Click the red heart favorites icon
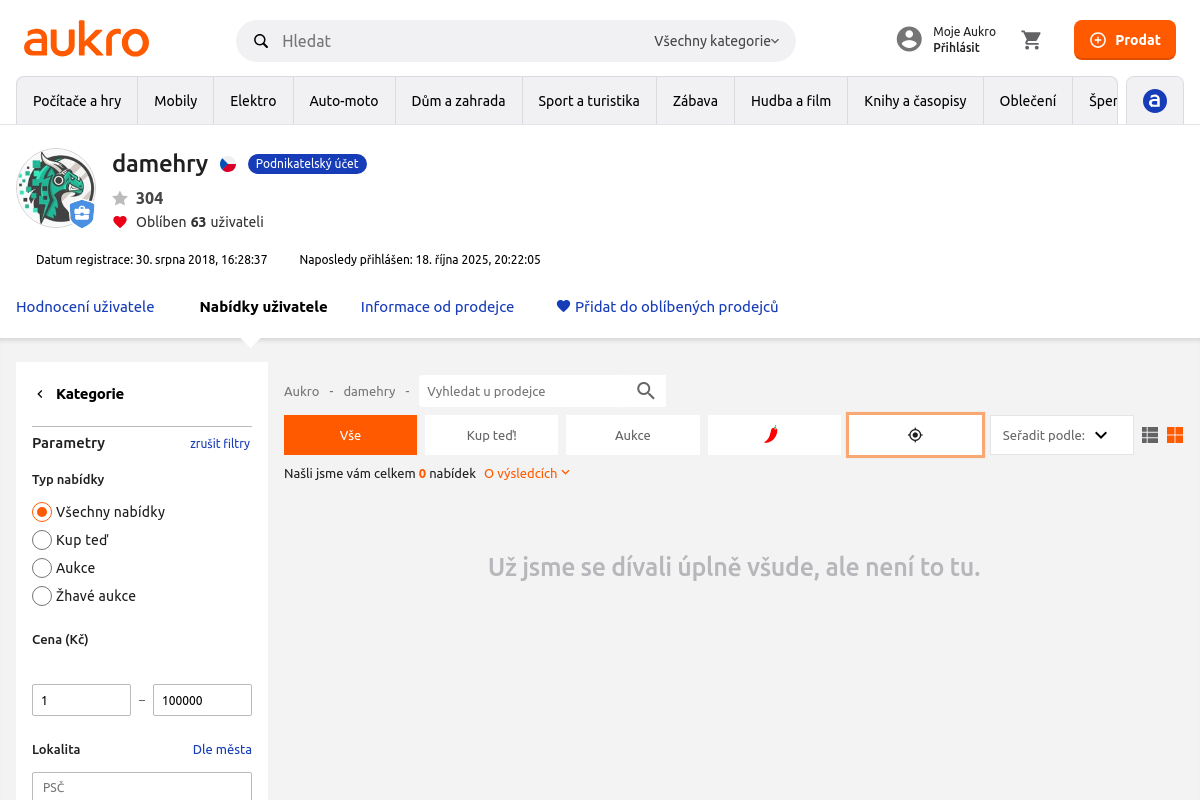 120,222
